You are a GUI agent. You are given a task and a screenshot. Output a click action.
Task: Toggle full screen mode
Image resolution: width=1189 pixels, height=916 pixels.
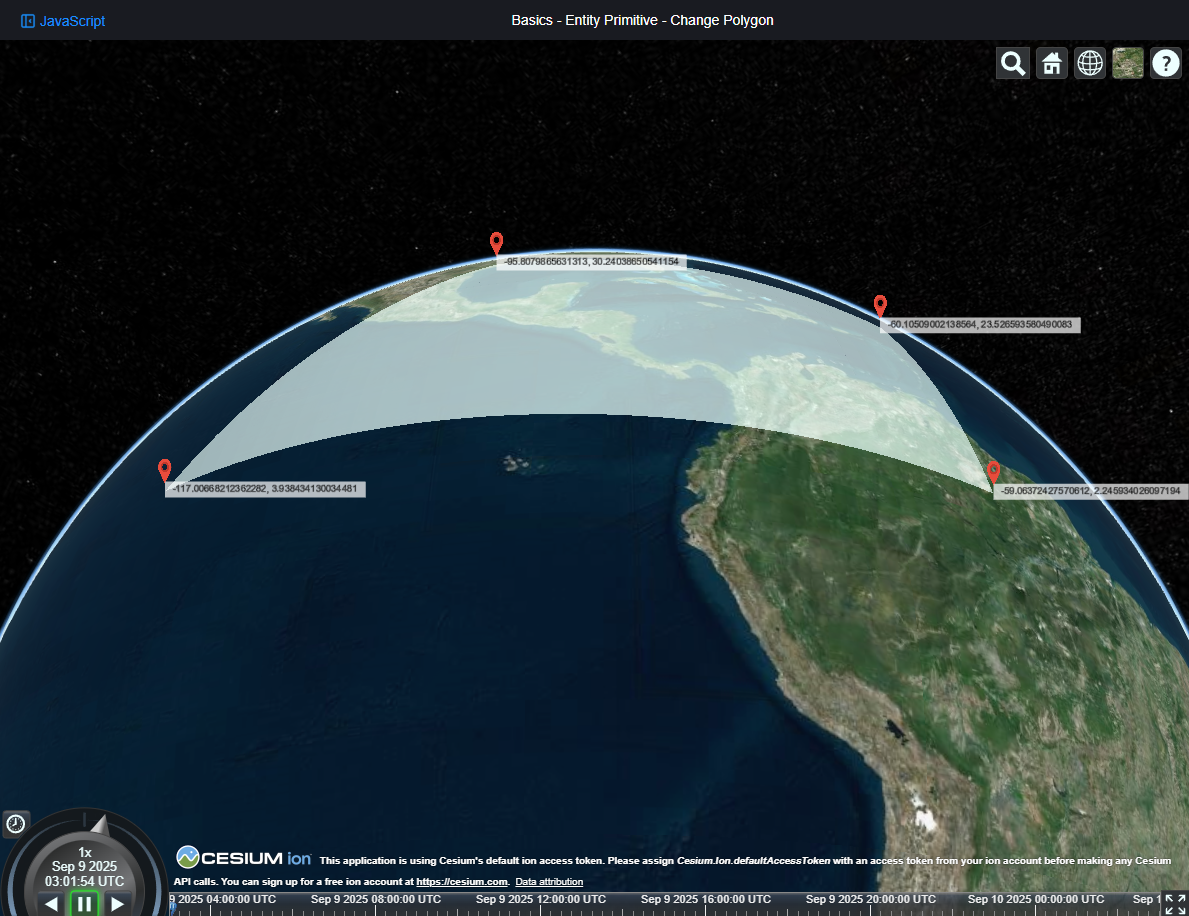pyautogui.click(x=1175, y=904)
